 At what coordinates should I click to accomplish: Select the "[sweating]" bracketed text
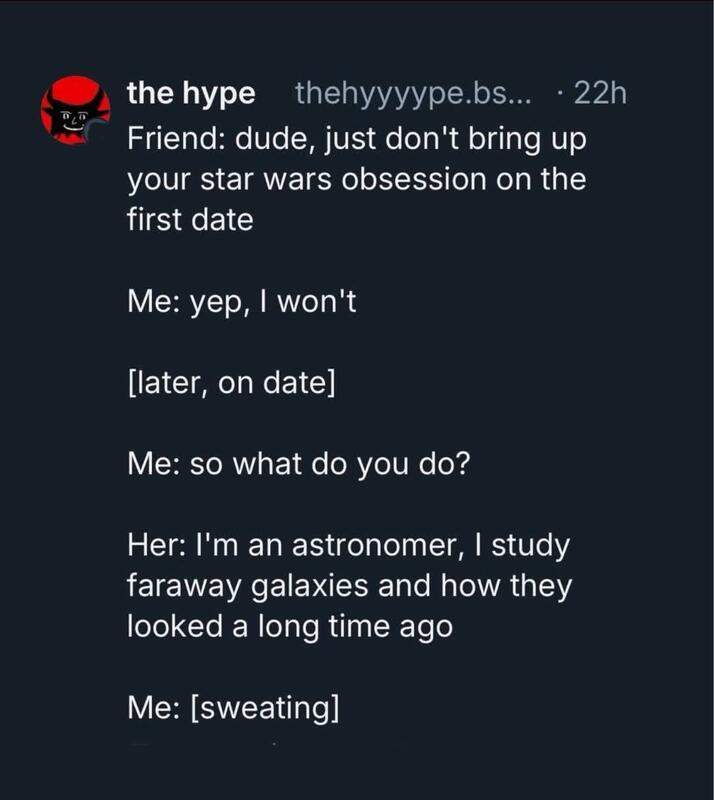click(264, 709)
